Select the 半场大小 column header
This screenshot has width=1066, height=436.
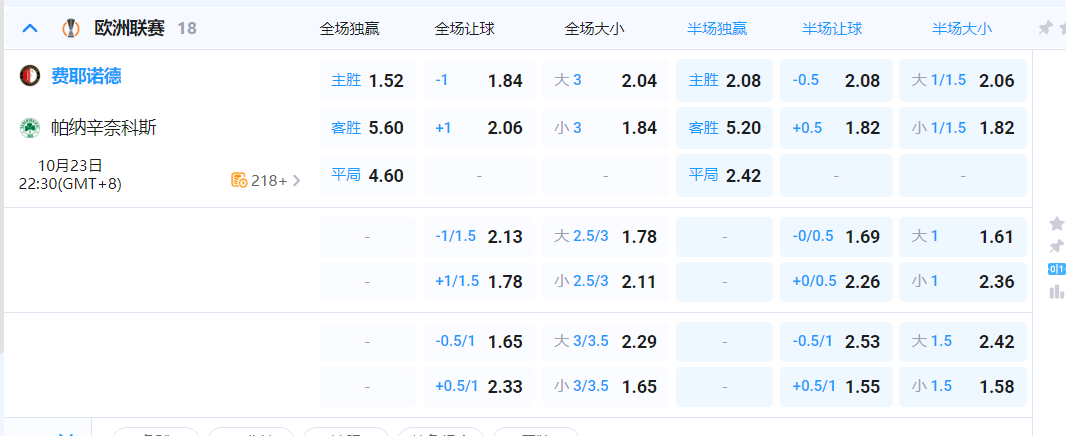pos(962,29)
